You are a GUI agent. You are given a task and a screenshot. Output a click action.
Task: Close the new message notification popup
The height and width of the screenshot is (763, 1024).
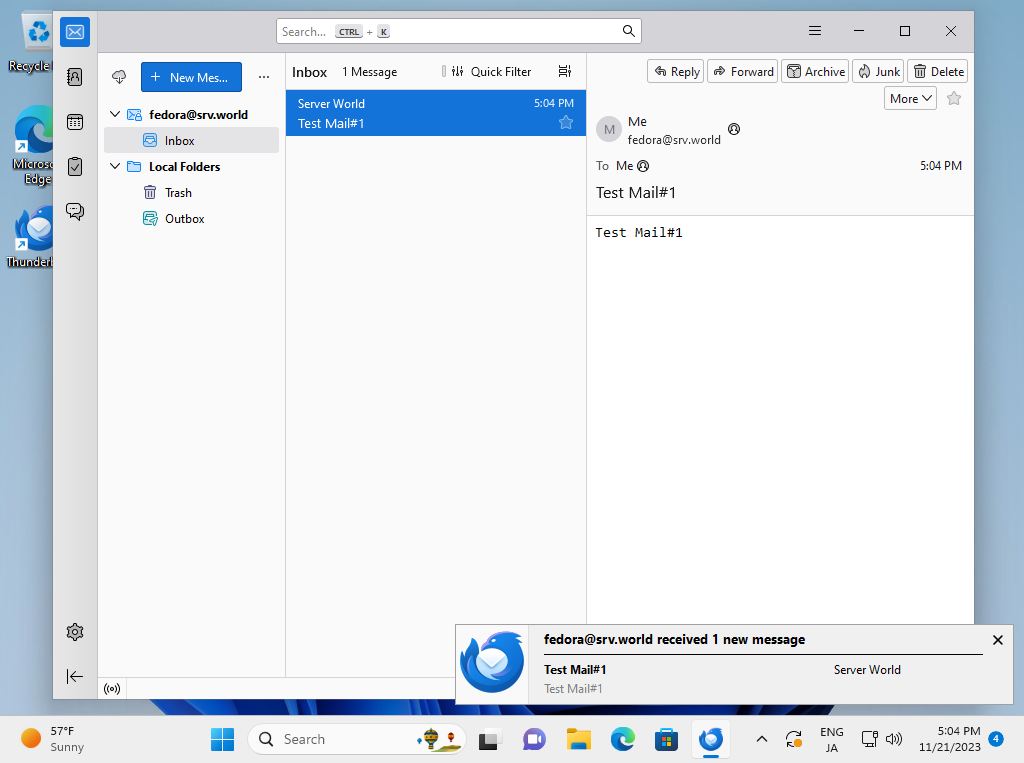pos(998,640)
